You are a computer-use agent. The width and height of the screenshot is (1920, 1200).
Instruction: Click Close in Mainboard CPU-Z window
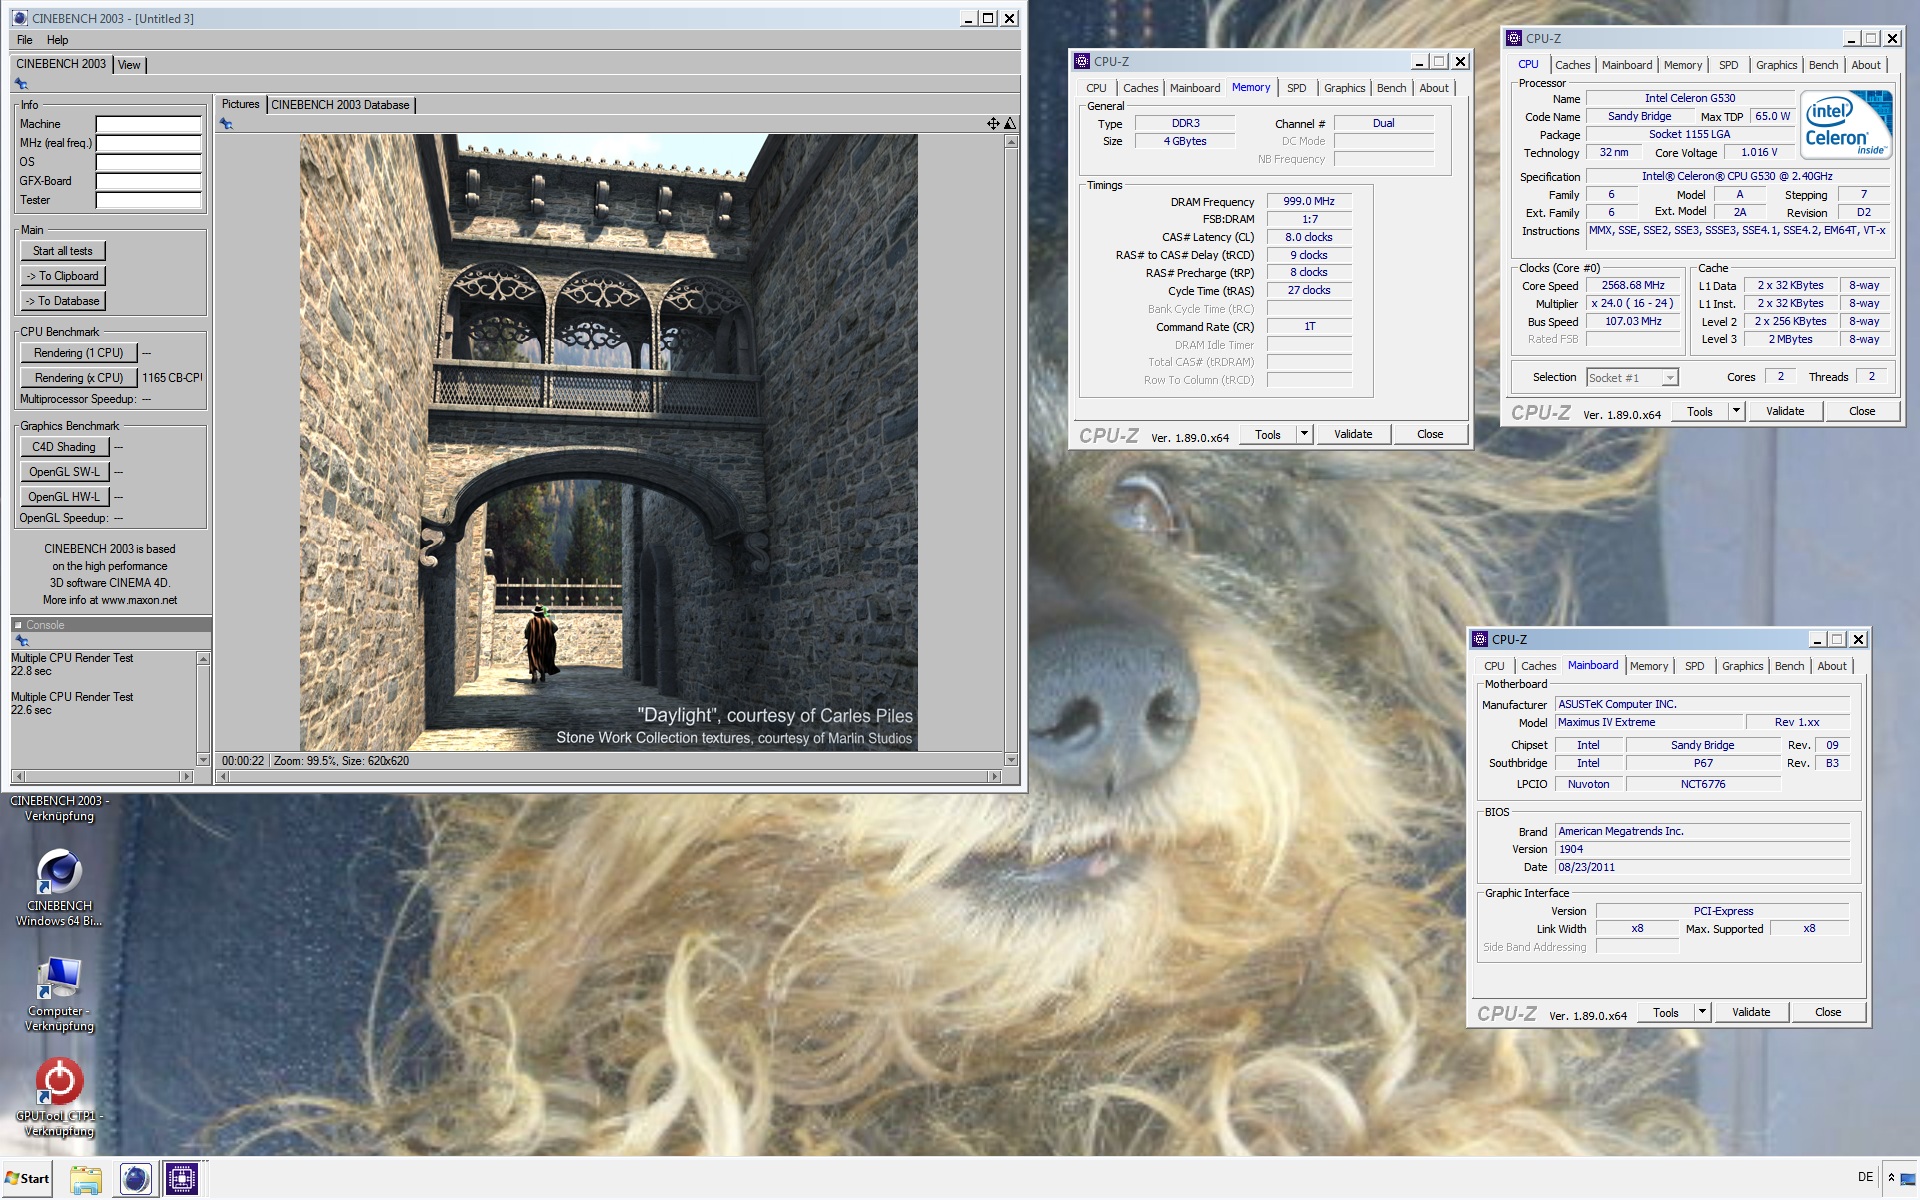point(1828,1012)
